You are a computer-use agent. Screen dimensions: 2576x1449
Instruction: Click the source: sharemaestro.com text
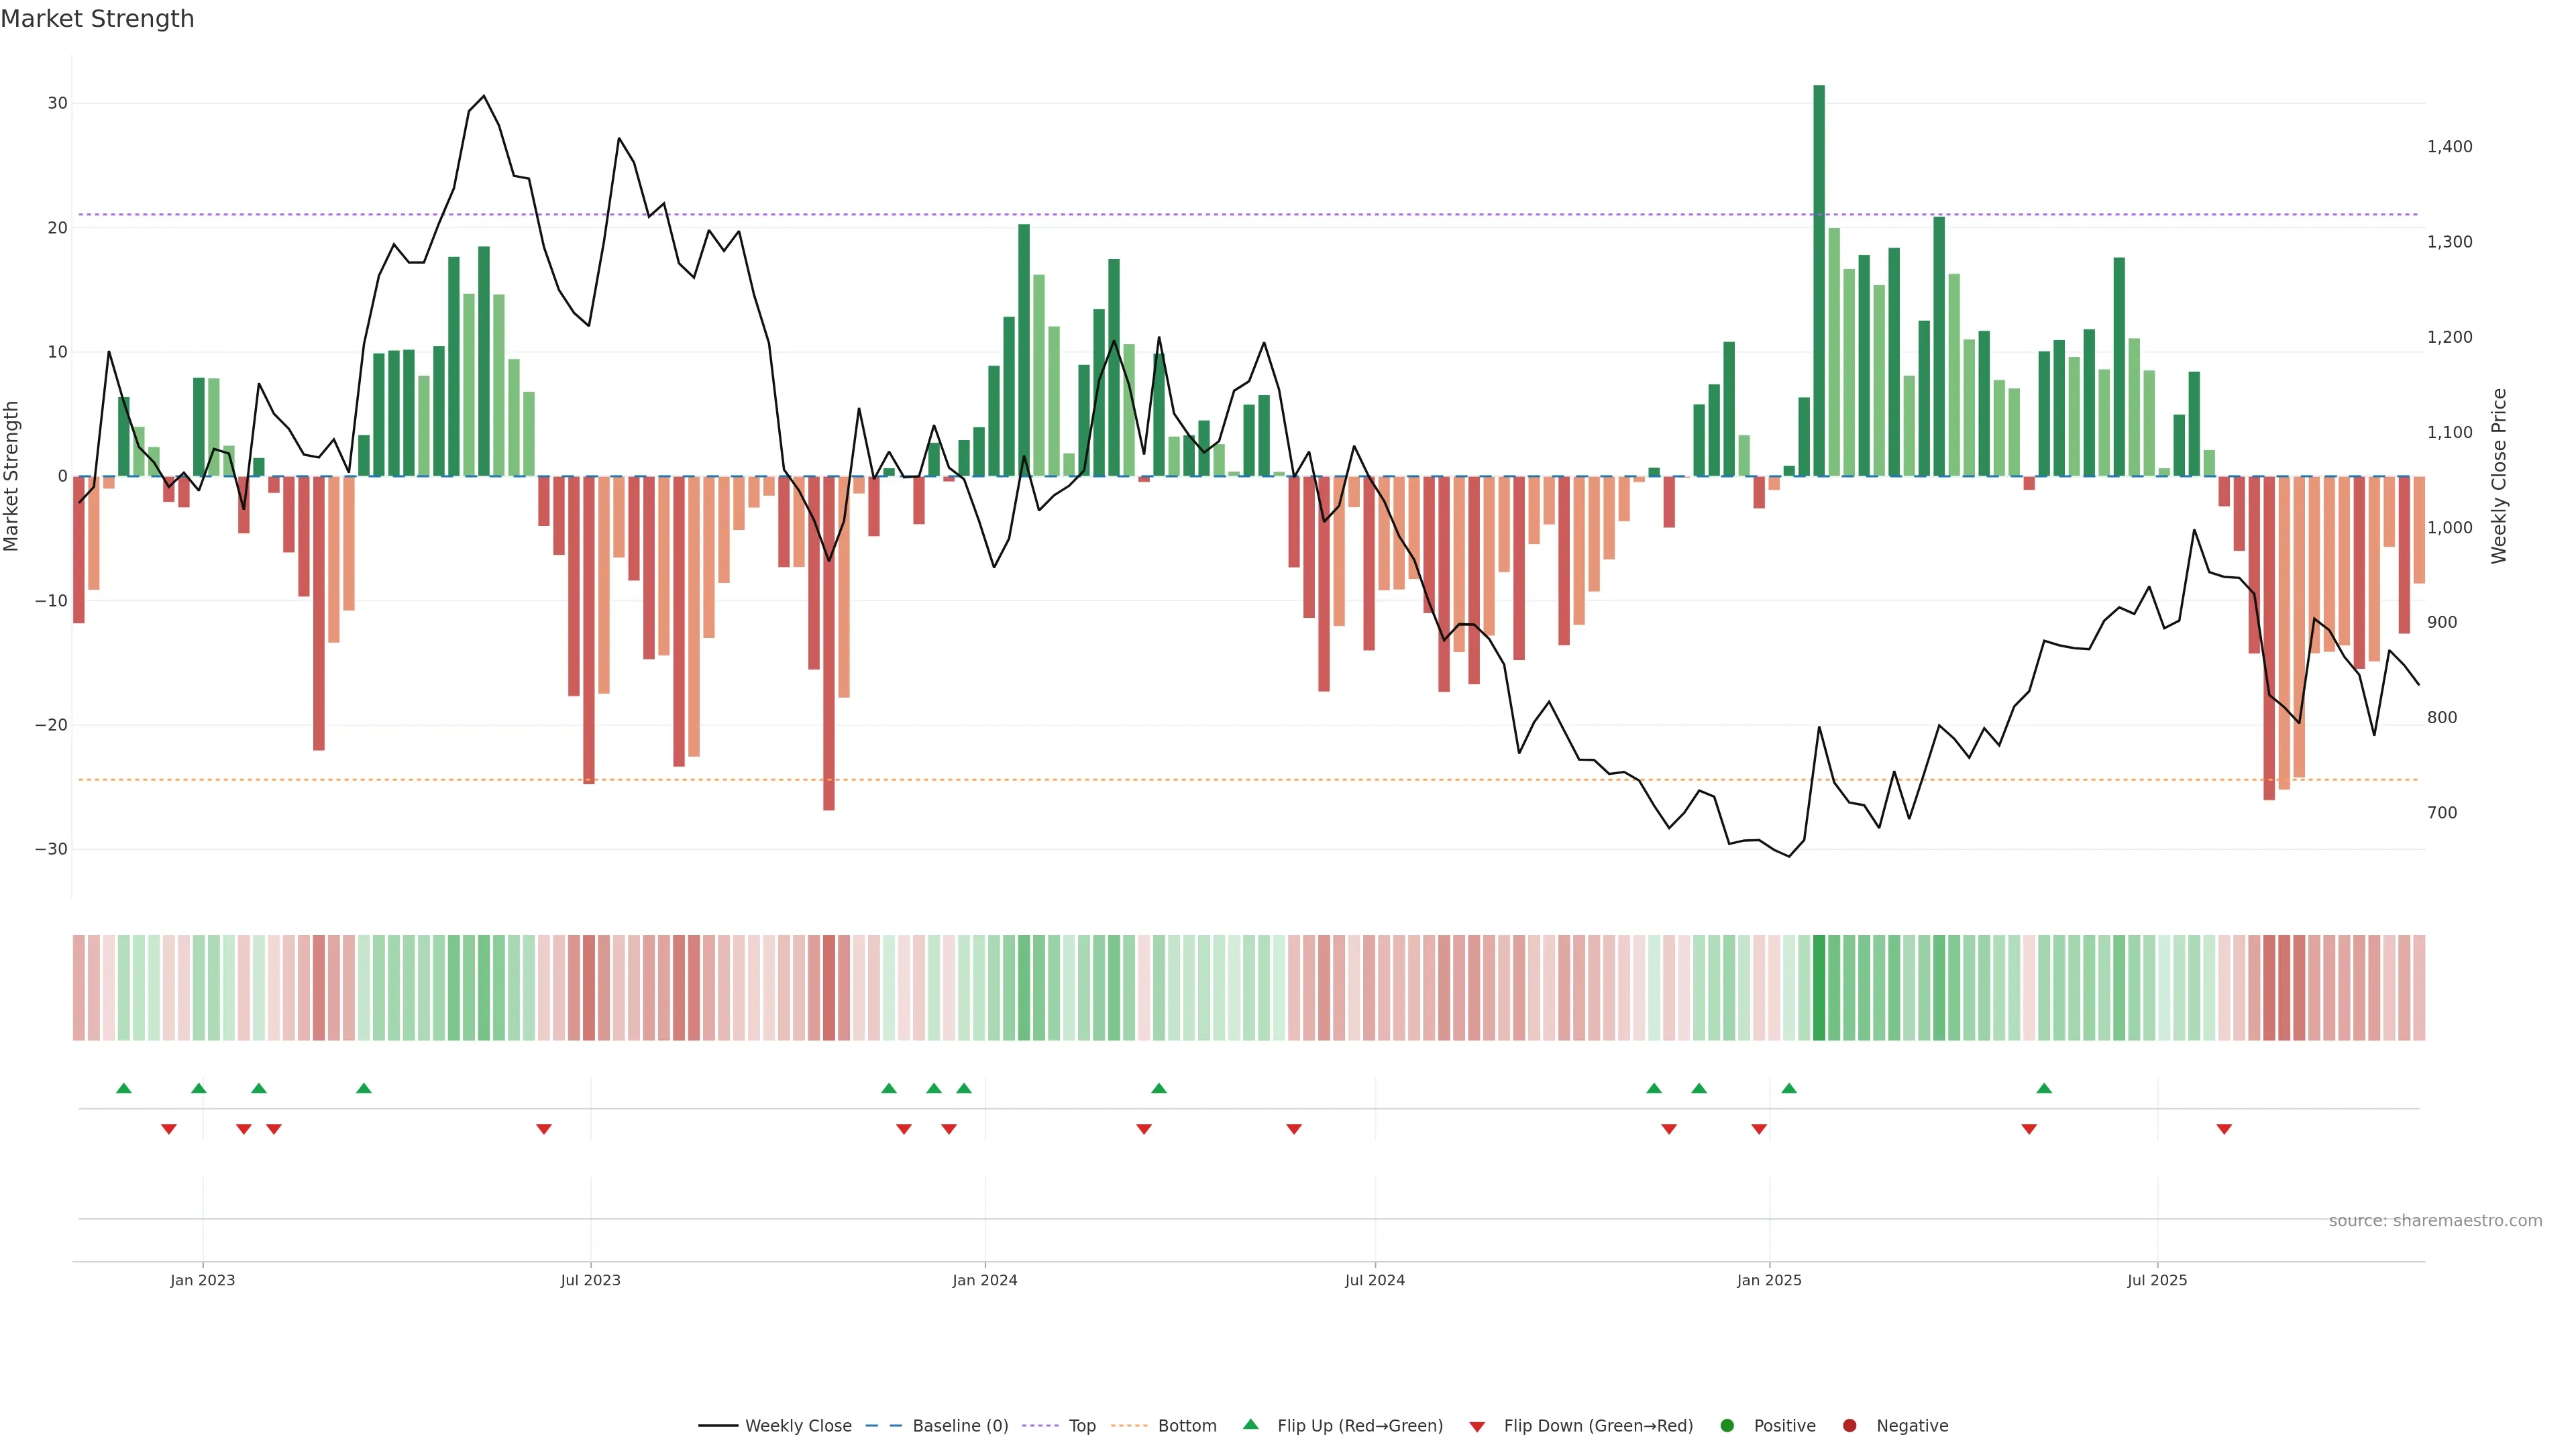pos(2435,1220)
